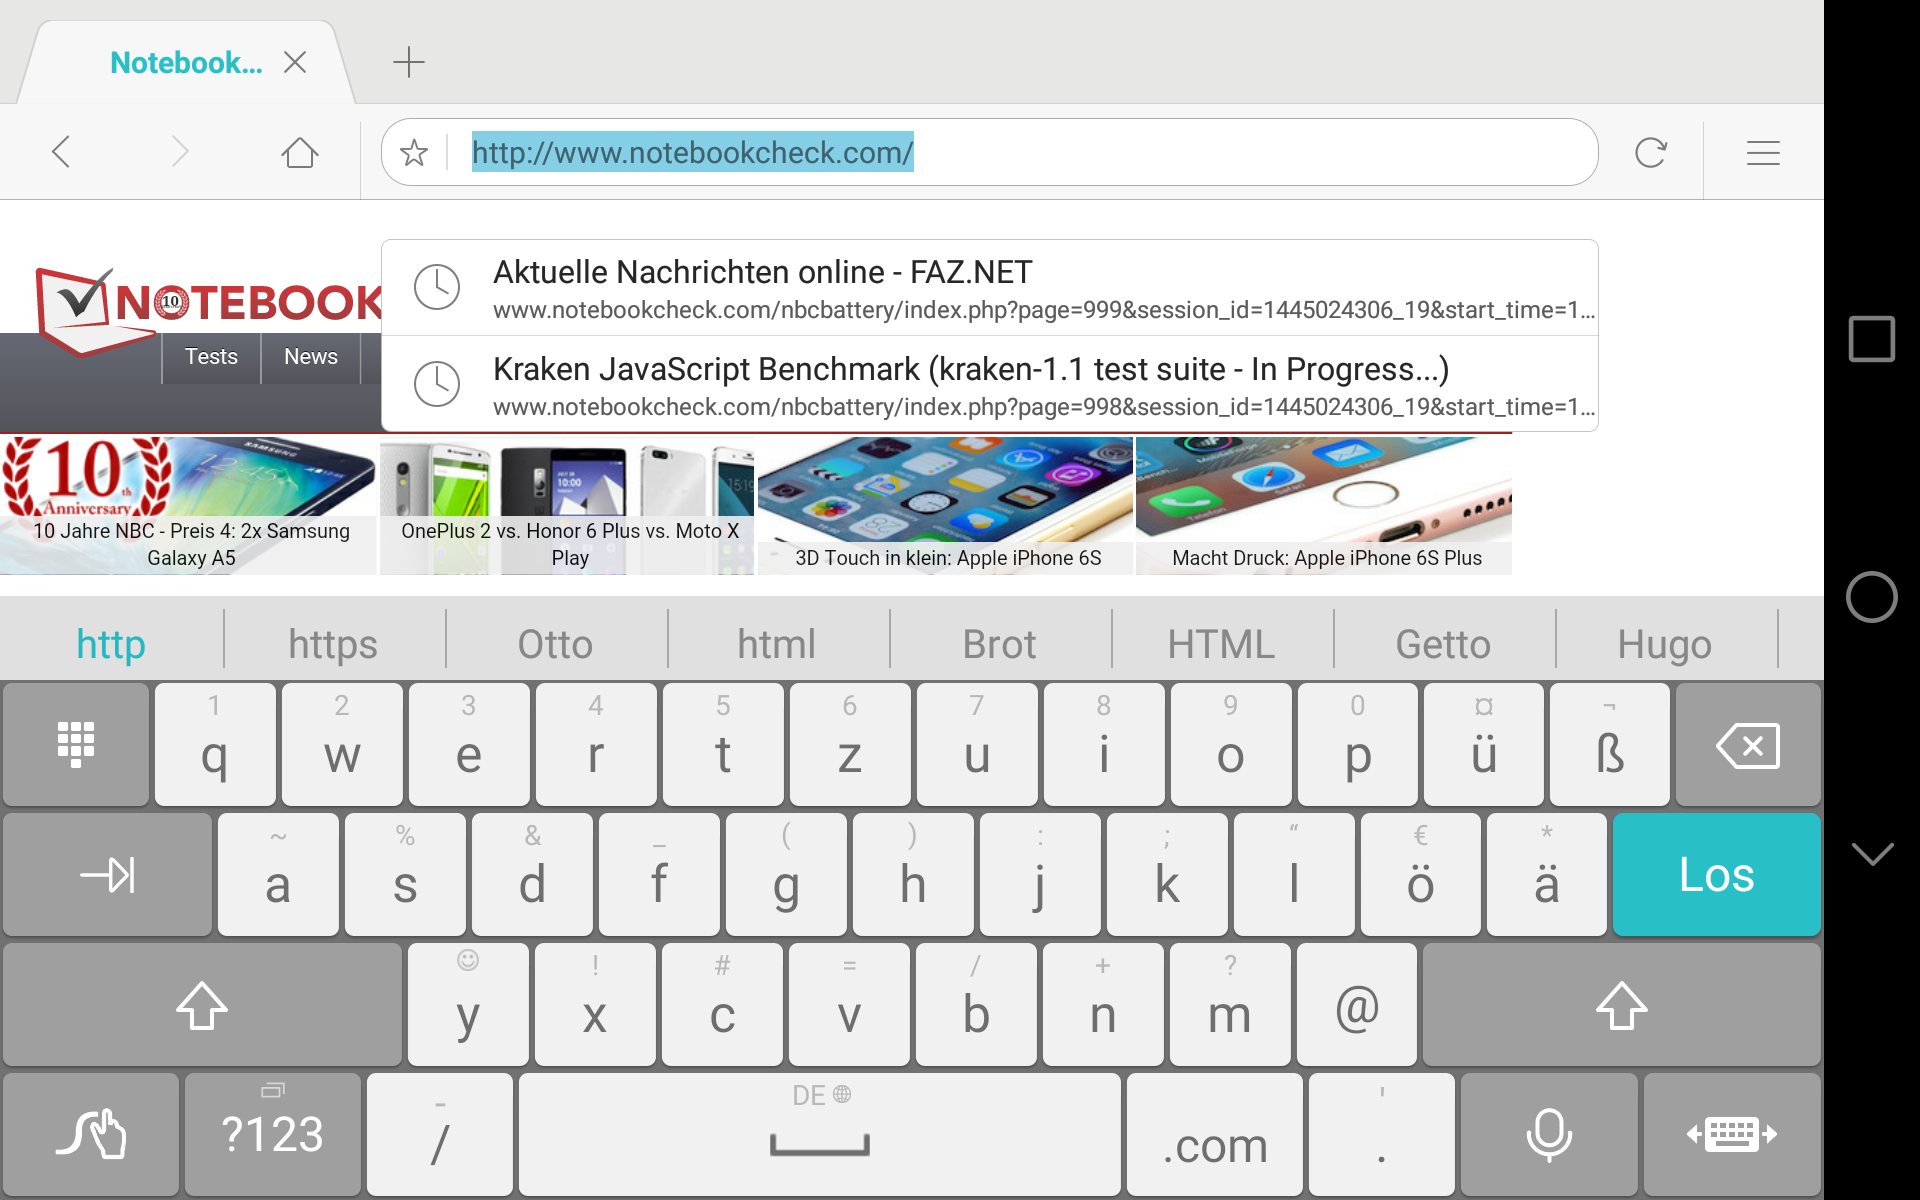Tap the m key
The height and width of the screenshot is (1200, 1920).
[x=1230, y=1004]
